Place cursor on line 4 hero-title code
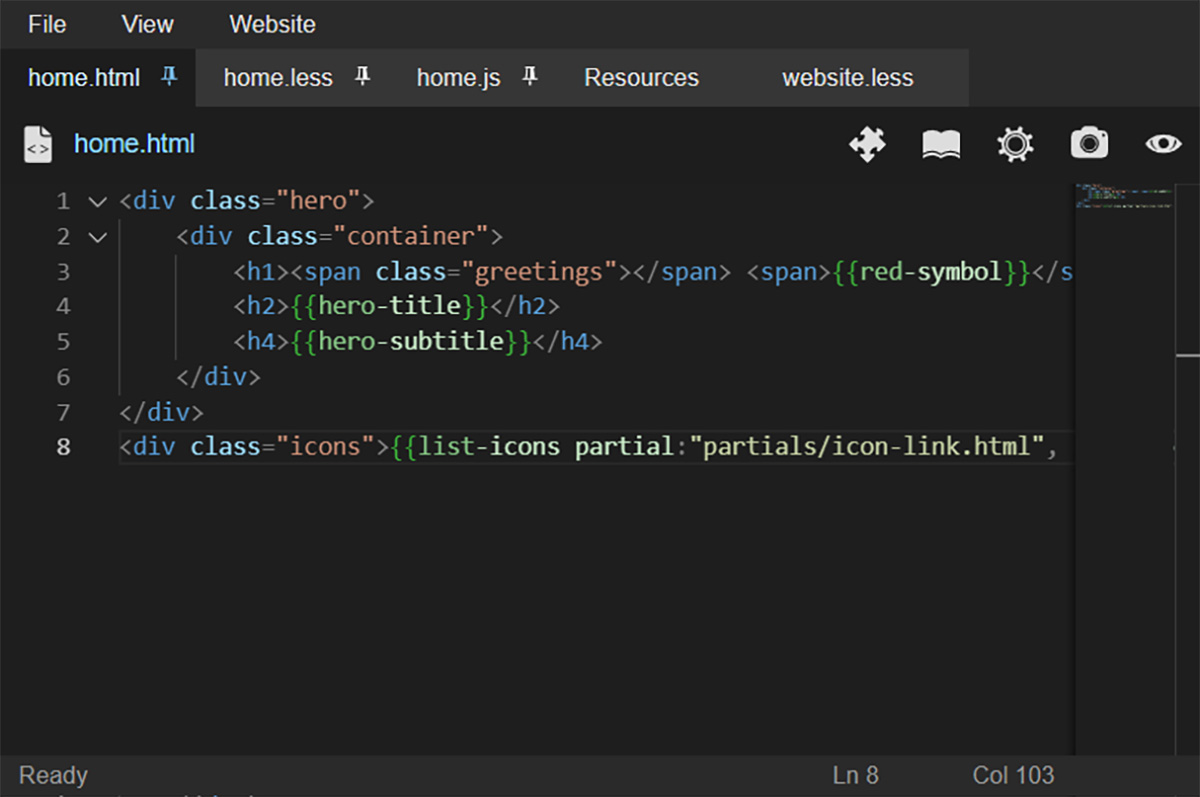 click(390, 306)
